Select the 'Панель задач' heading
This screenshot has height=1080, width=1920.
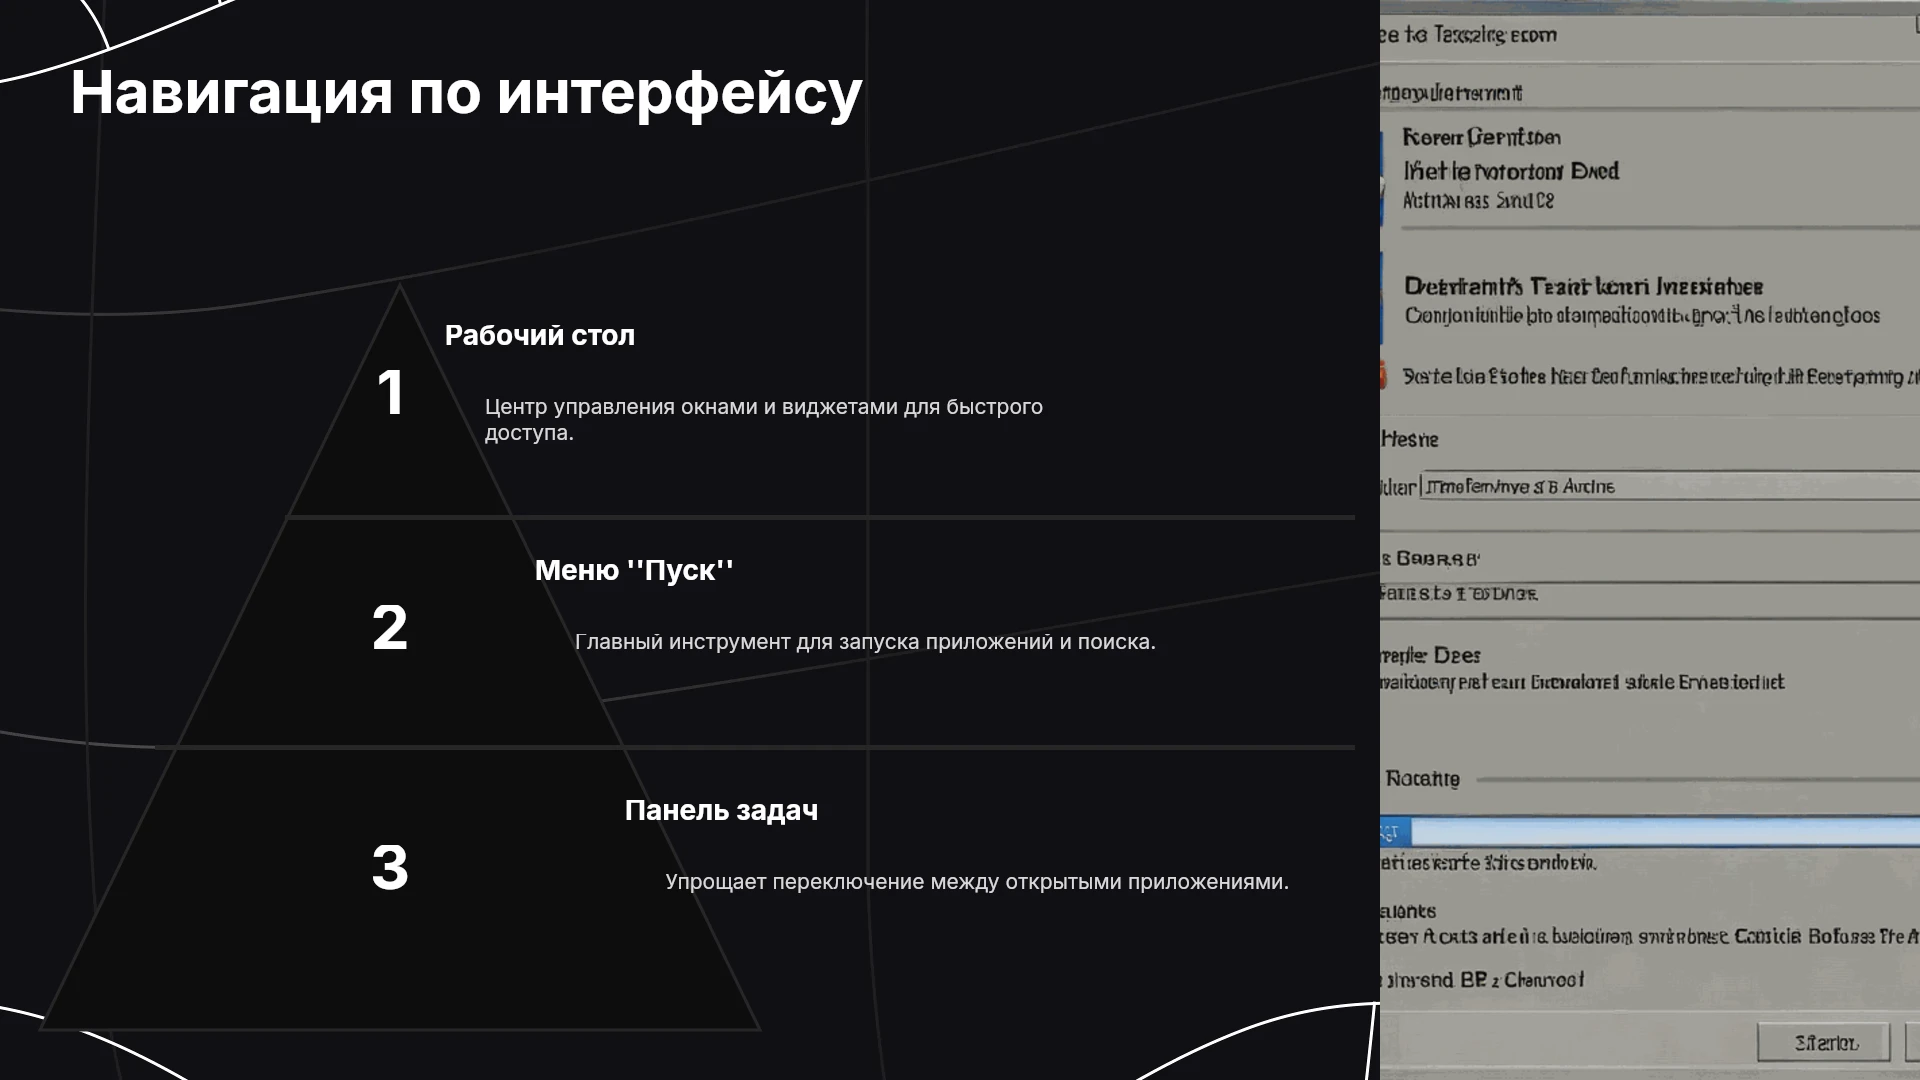coord(721,810)
